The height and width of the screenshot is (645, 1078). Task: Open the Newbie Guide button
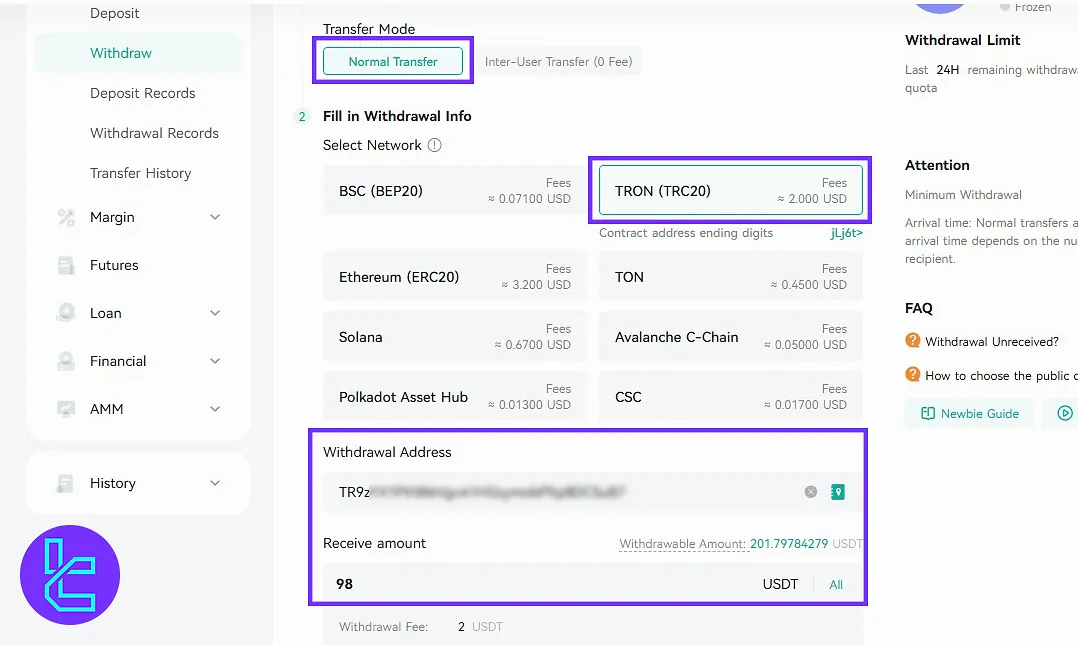tap(969, 413)
